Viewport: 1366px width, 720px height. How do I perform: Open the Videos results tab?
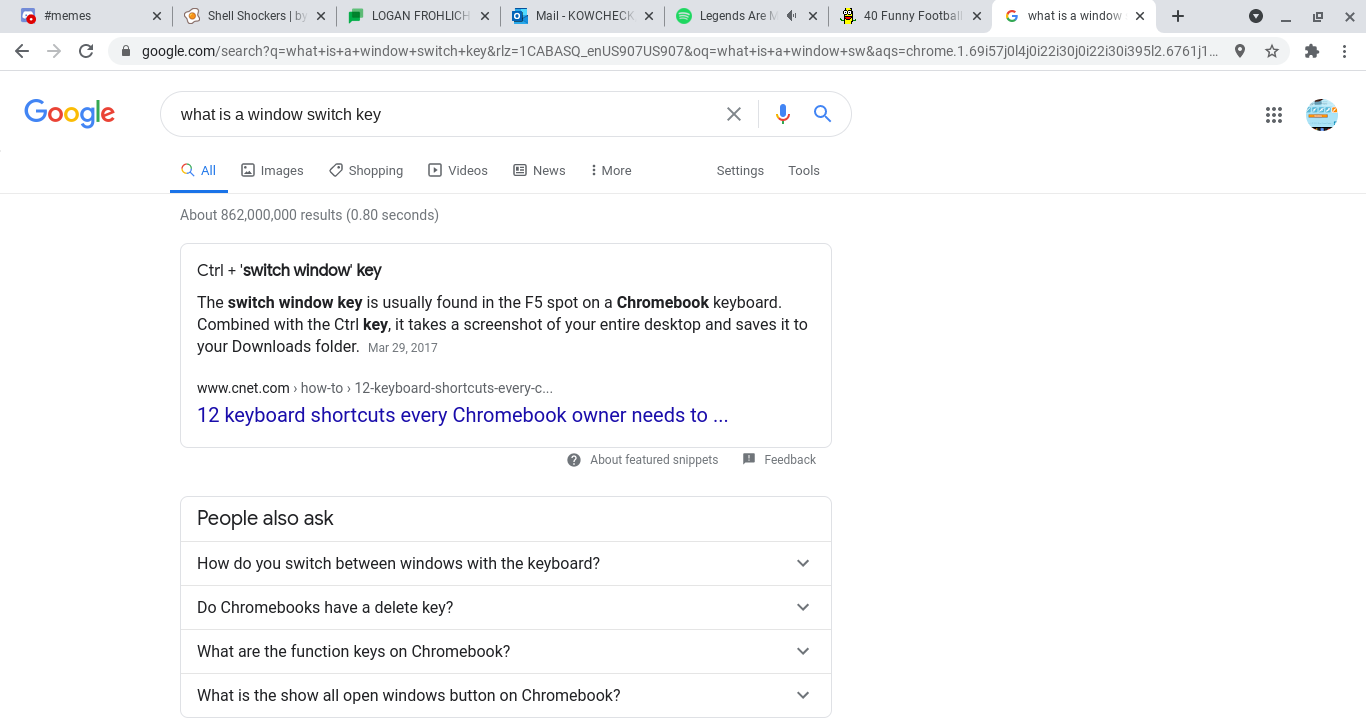pos(458,171)
